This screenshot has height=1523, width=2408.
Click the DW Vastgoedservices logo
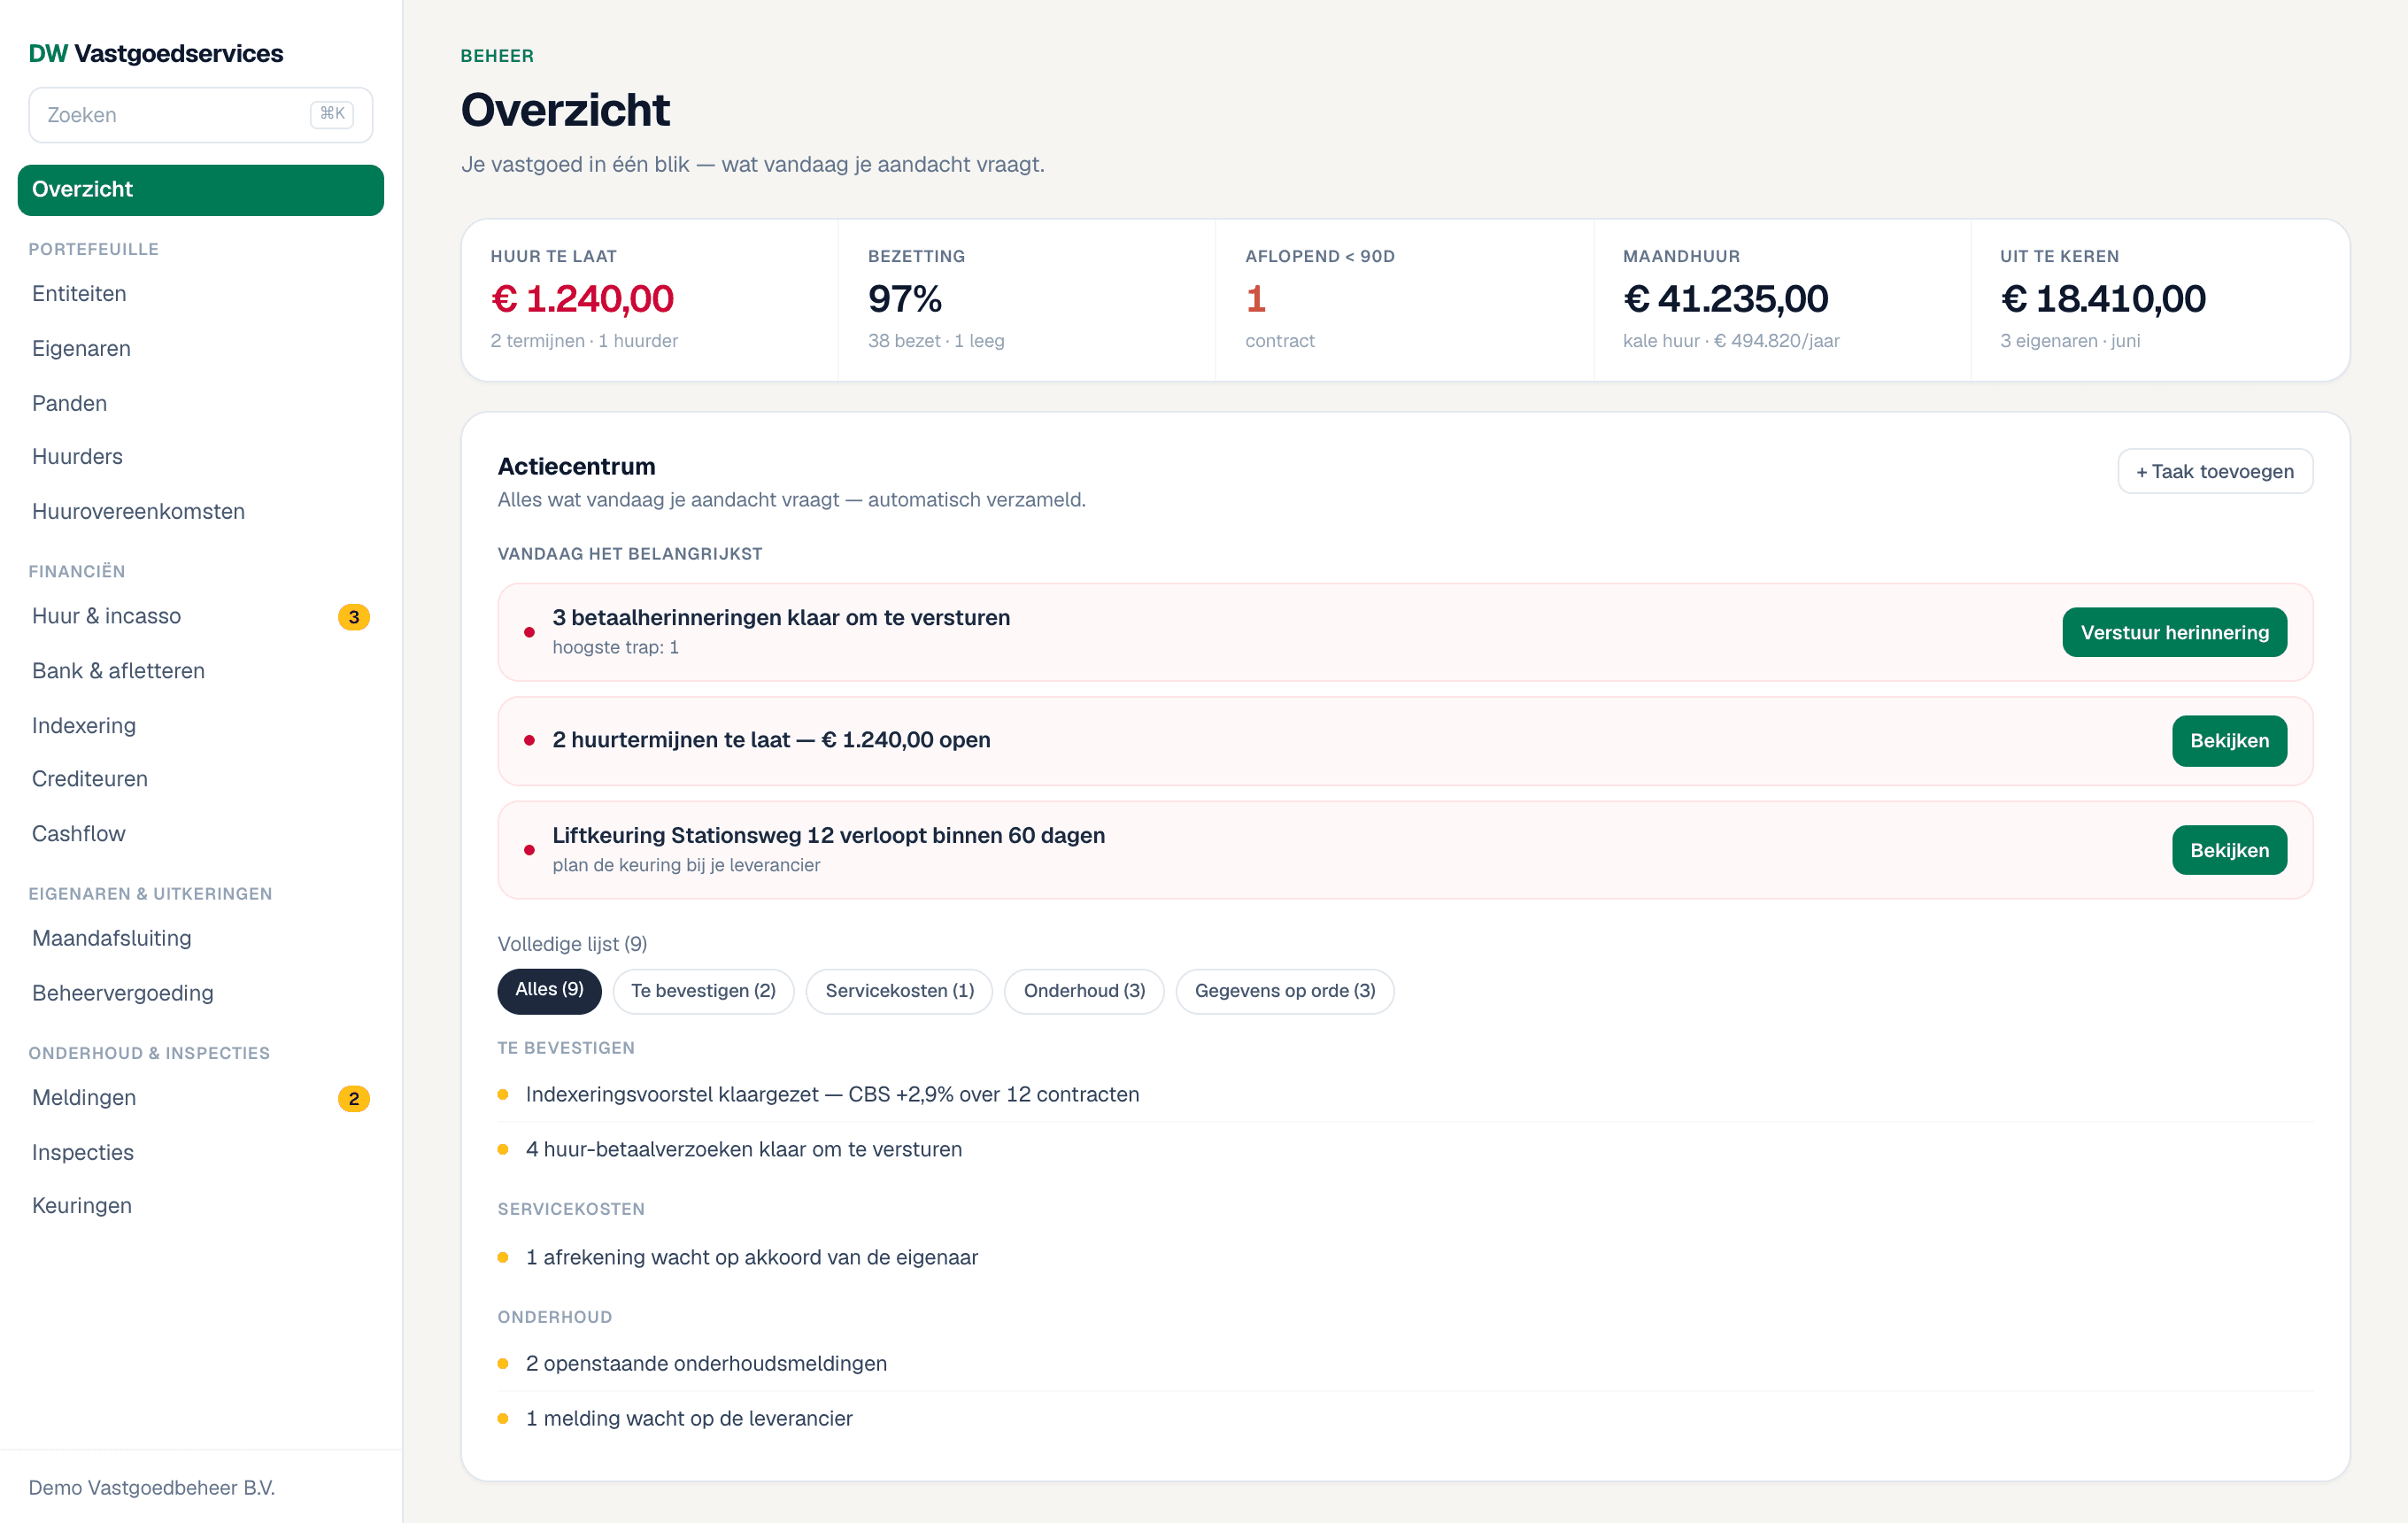(x=156, y=54)
